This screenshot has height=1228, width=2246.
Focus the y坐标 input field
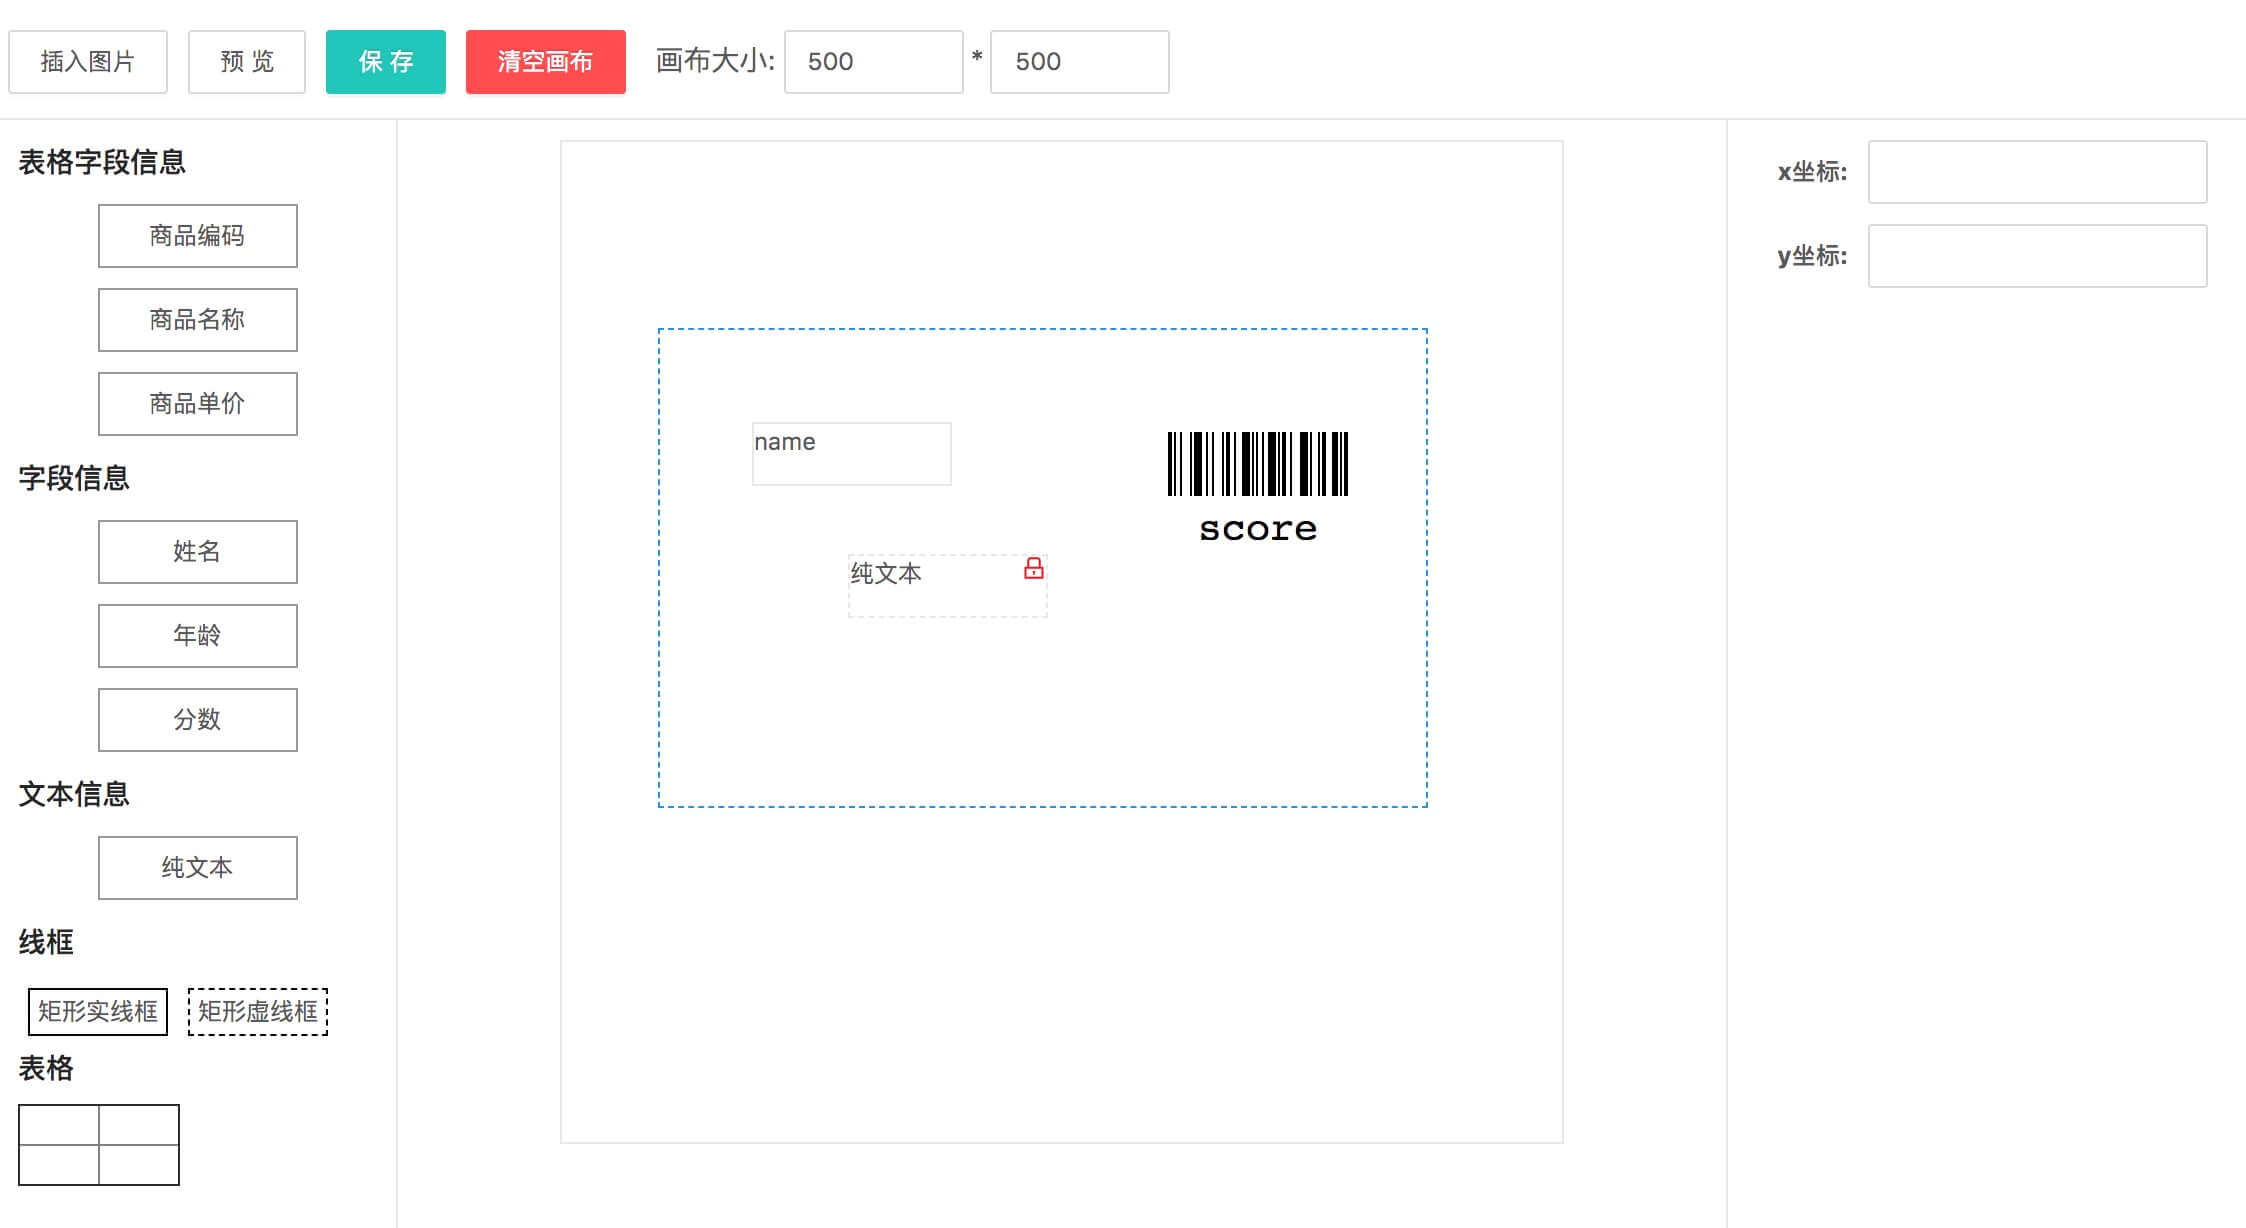(2037, 256)
